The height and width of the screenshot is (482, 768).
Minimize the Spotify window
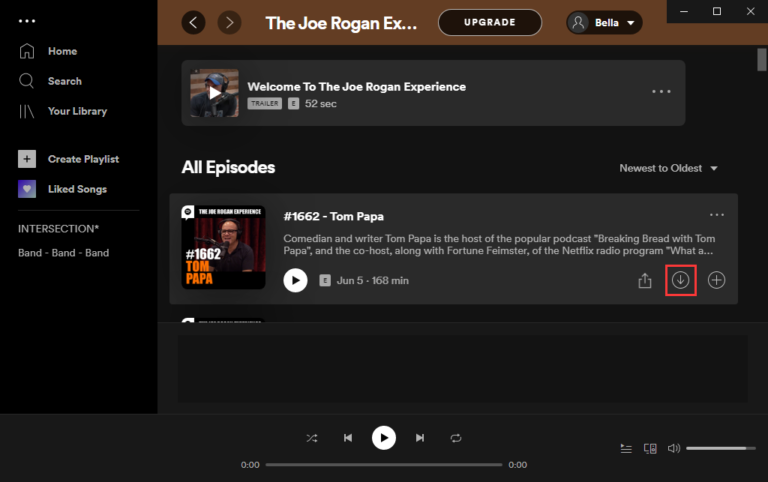tap(684, 11)
